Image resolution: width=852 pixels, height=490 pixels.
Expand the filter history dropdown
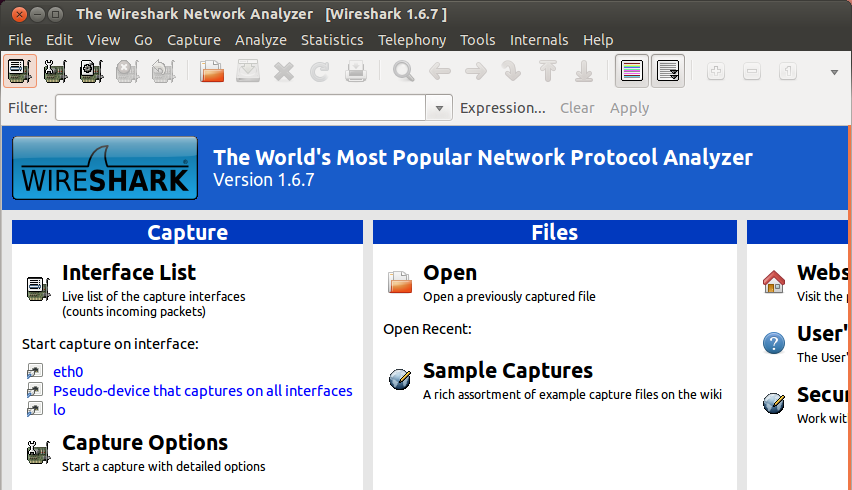click(439, 108)
